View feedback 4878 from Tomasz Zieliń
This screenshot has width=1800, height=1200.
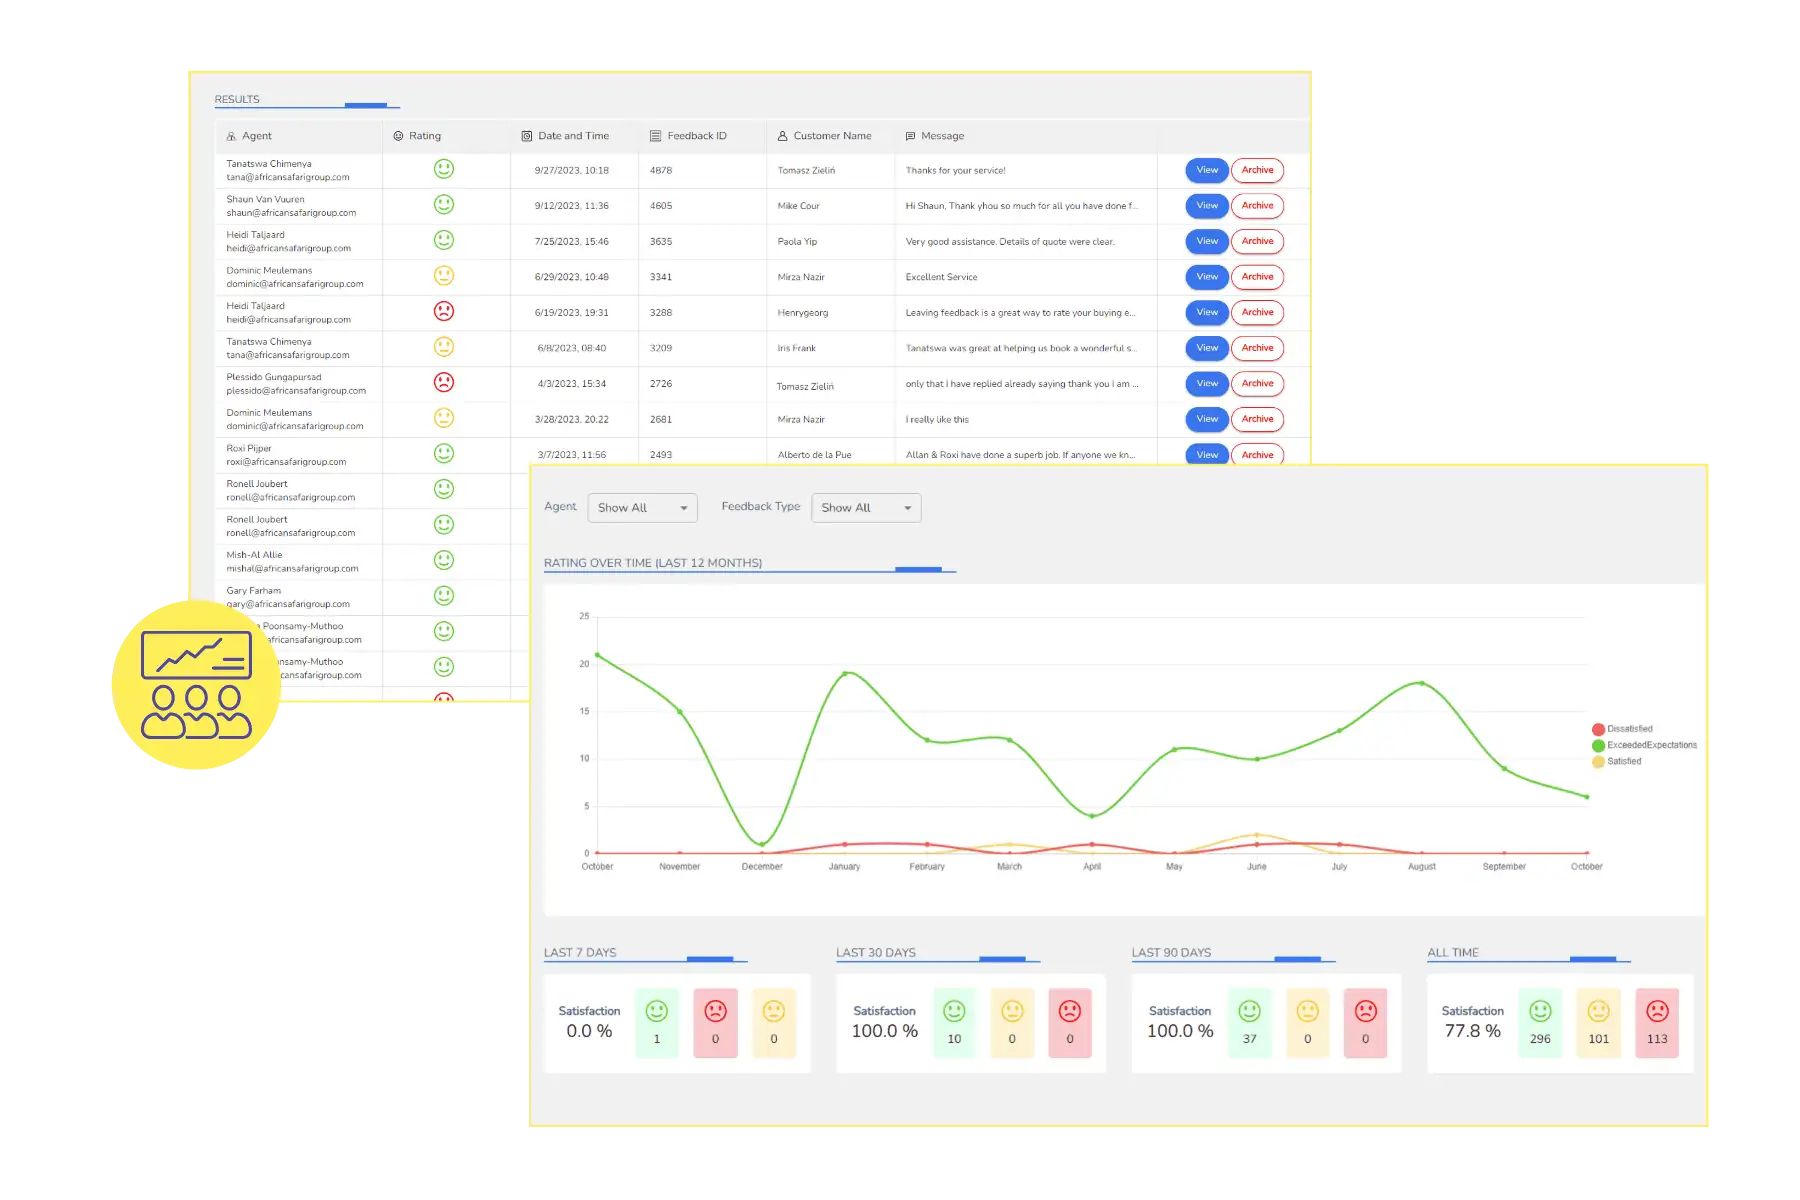pos(1207,170)
